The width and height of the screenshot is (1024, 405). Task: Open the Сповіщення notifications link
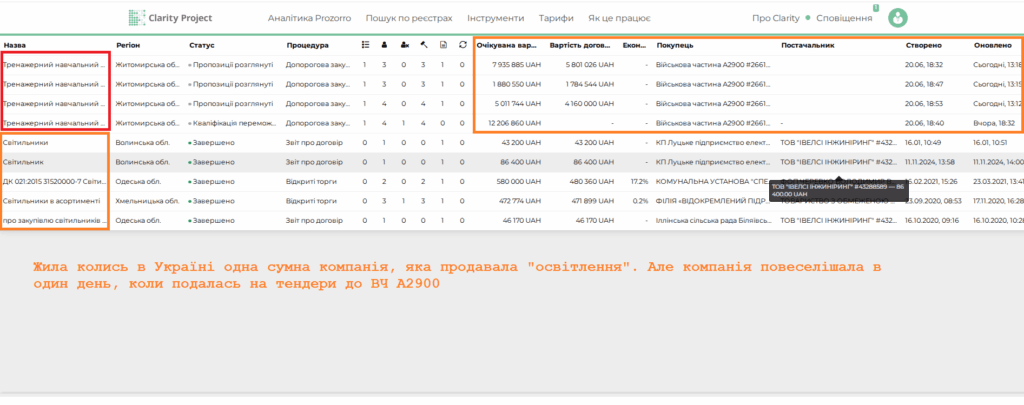pyautogui.click(x=844, y=18)
